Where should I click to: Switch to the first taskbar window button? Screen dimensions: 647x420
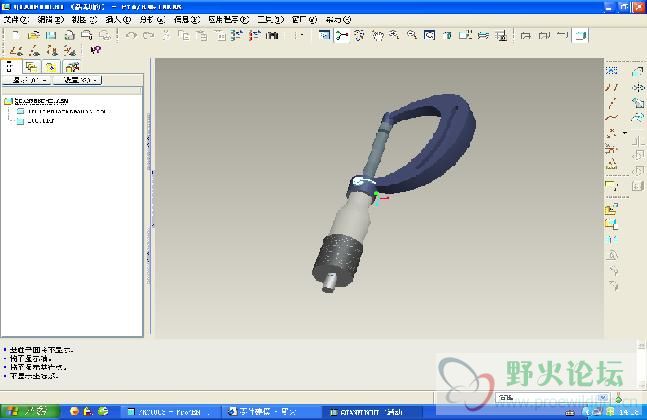(x=170, y=412)
